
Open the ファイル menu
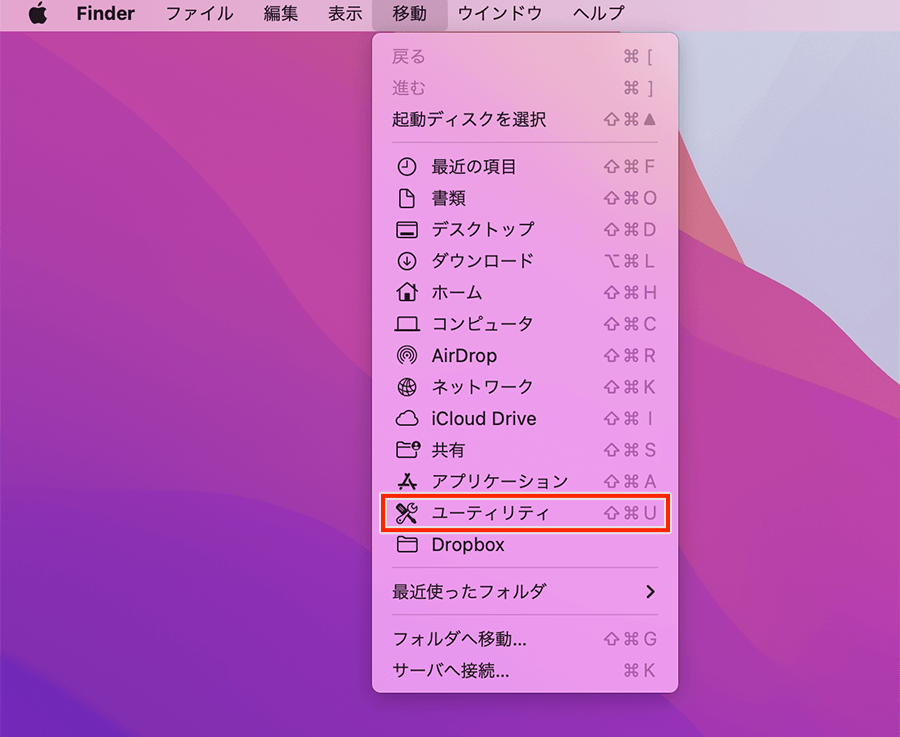click(x=200, y=13)
